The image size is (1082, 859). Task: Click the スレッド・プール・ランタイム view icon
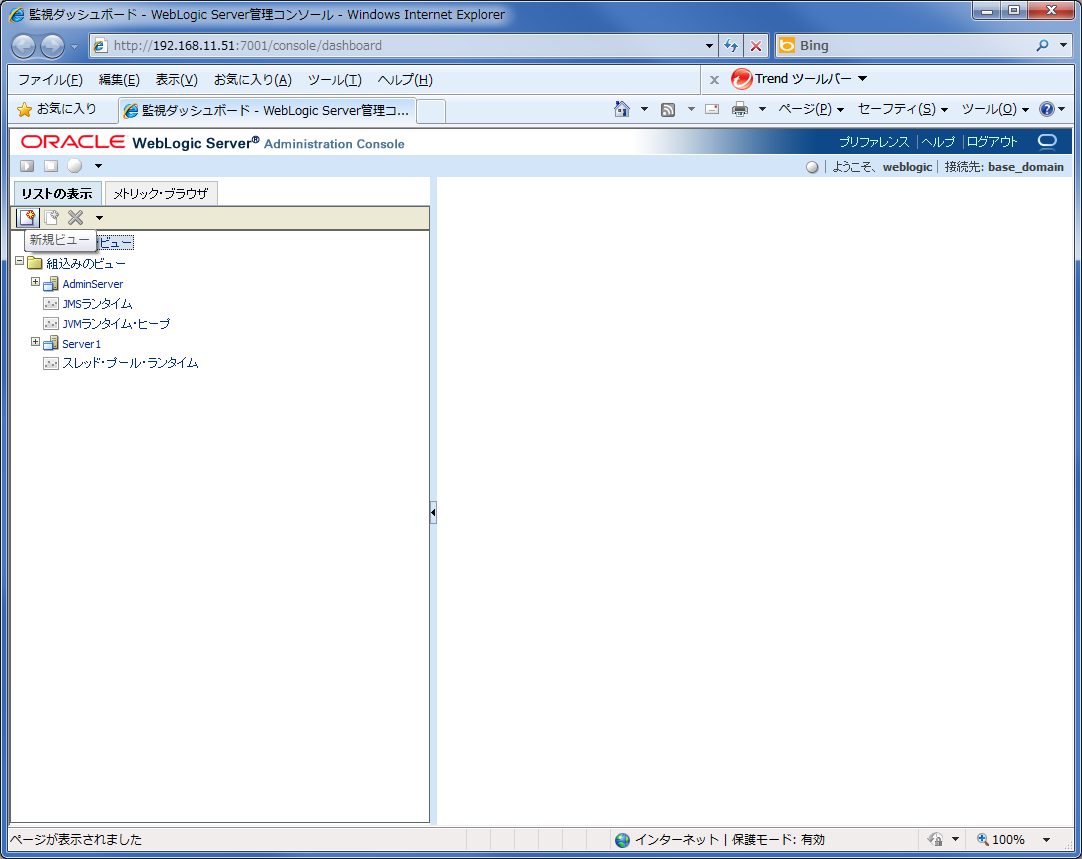click(x=51, y=364)
